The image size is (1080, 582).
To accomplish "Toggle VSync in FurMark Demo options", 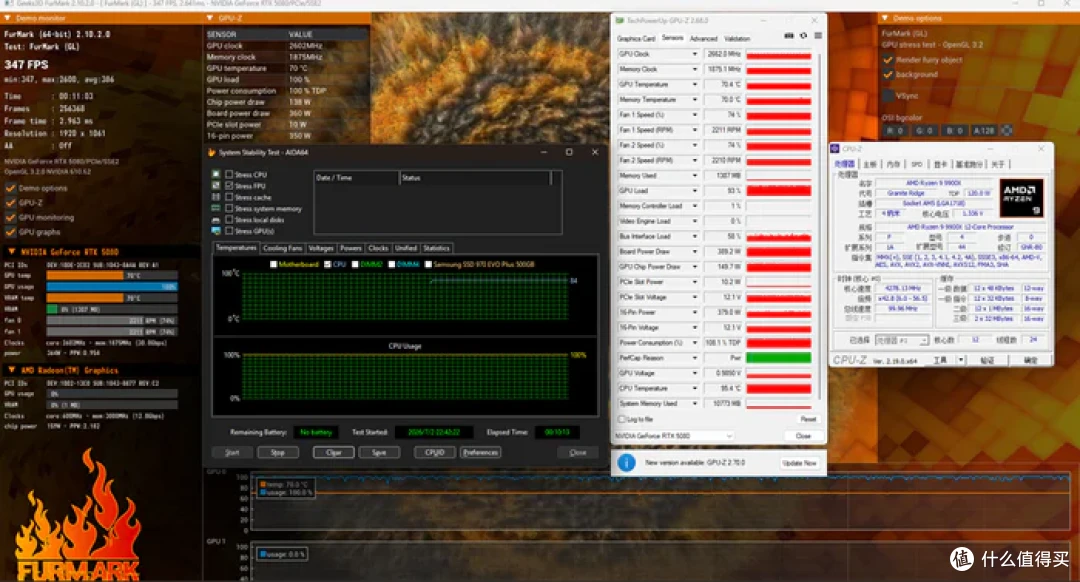I will (889, 96).
